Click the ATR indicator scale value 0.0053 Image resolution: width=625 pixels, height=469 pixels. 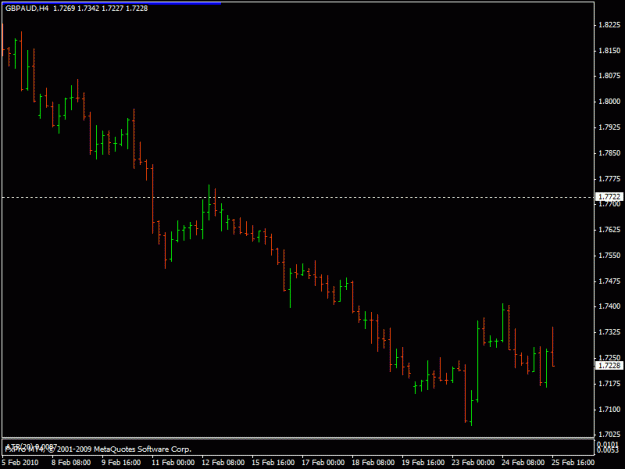(x=607, y=450)
